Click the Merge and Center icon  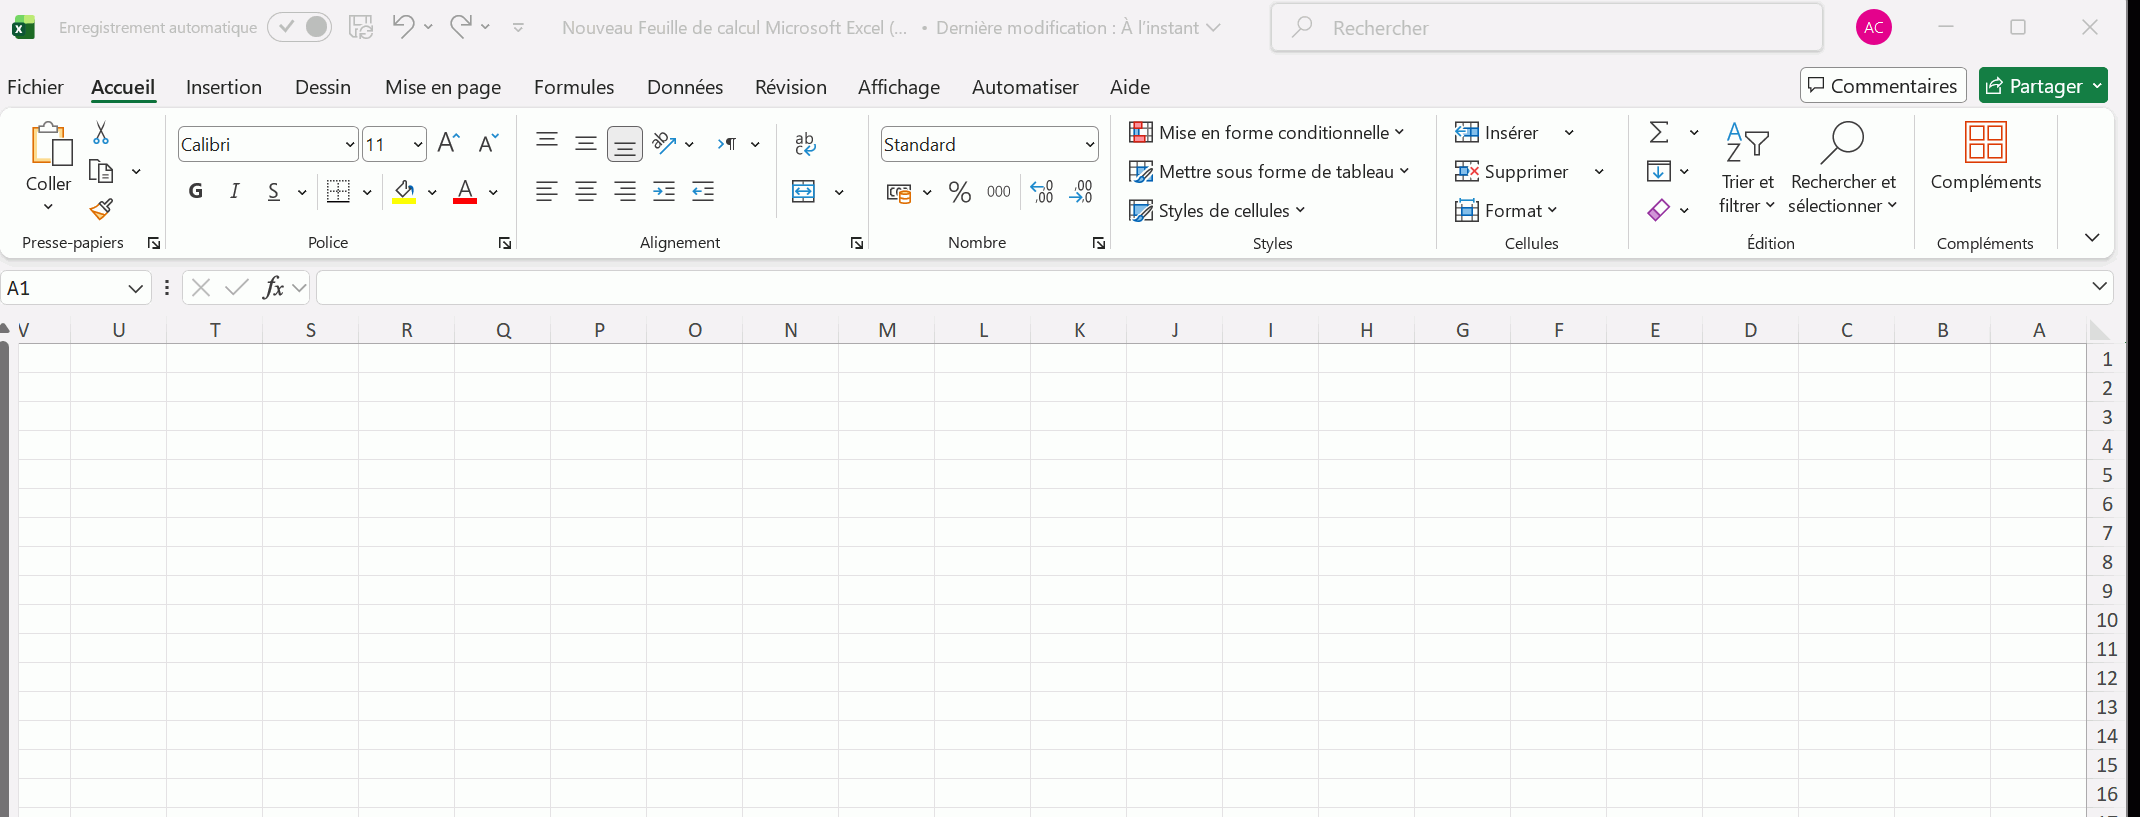pyautogui.click(x=804, y=191)
